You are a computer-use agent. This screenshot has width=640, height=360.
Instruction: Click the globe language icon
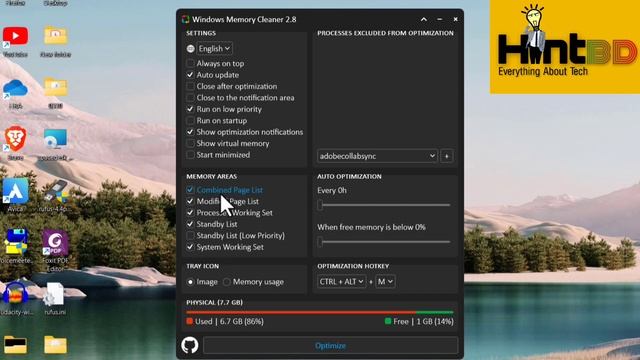pyautogui.click(x=190, y=49)
